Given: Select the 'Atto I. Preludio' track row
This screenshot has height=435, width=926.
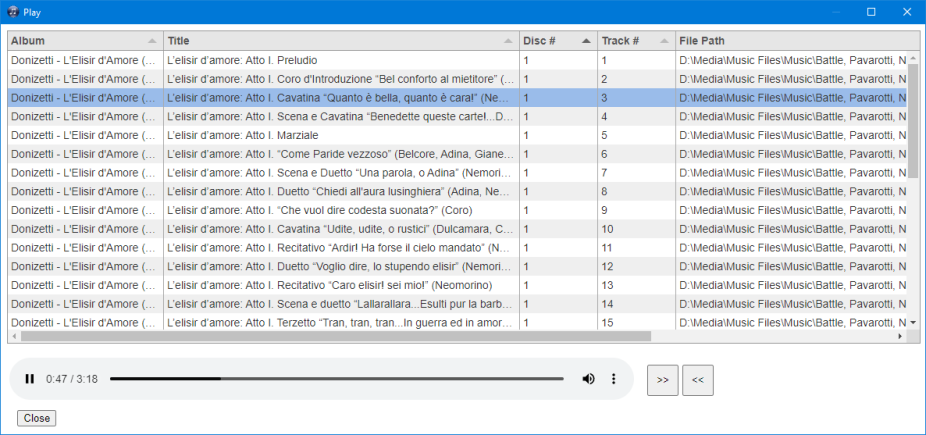Looking at the screenshot, I should 458,60.
